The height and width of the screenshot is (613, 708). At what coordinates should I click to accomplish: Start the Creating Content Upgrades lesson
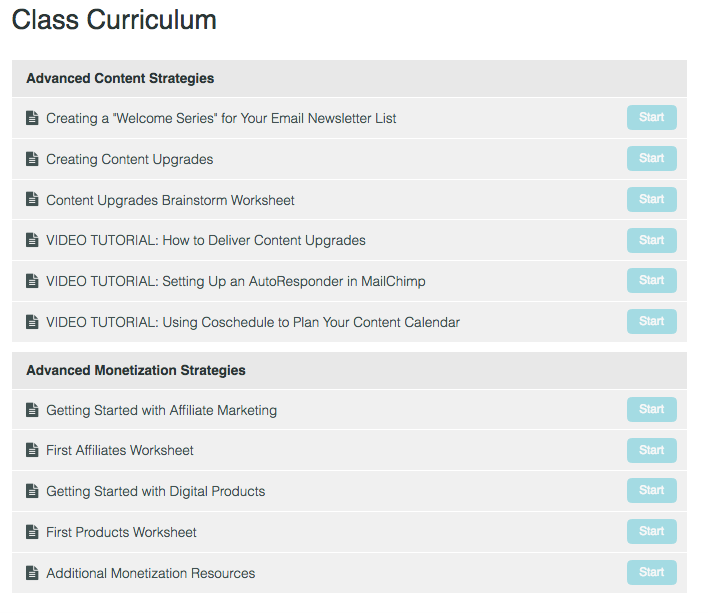[652, 158]
